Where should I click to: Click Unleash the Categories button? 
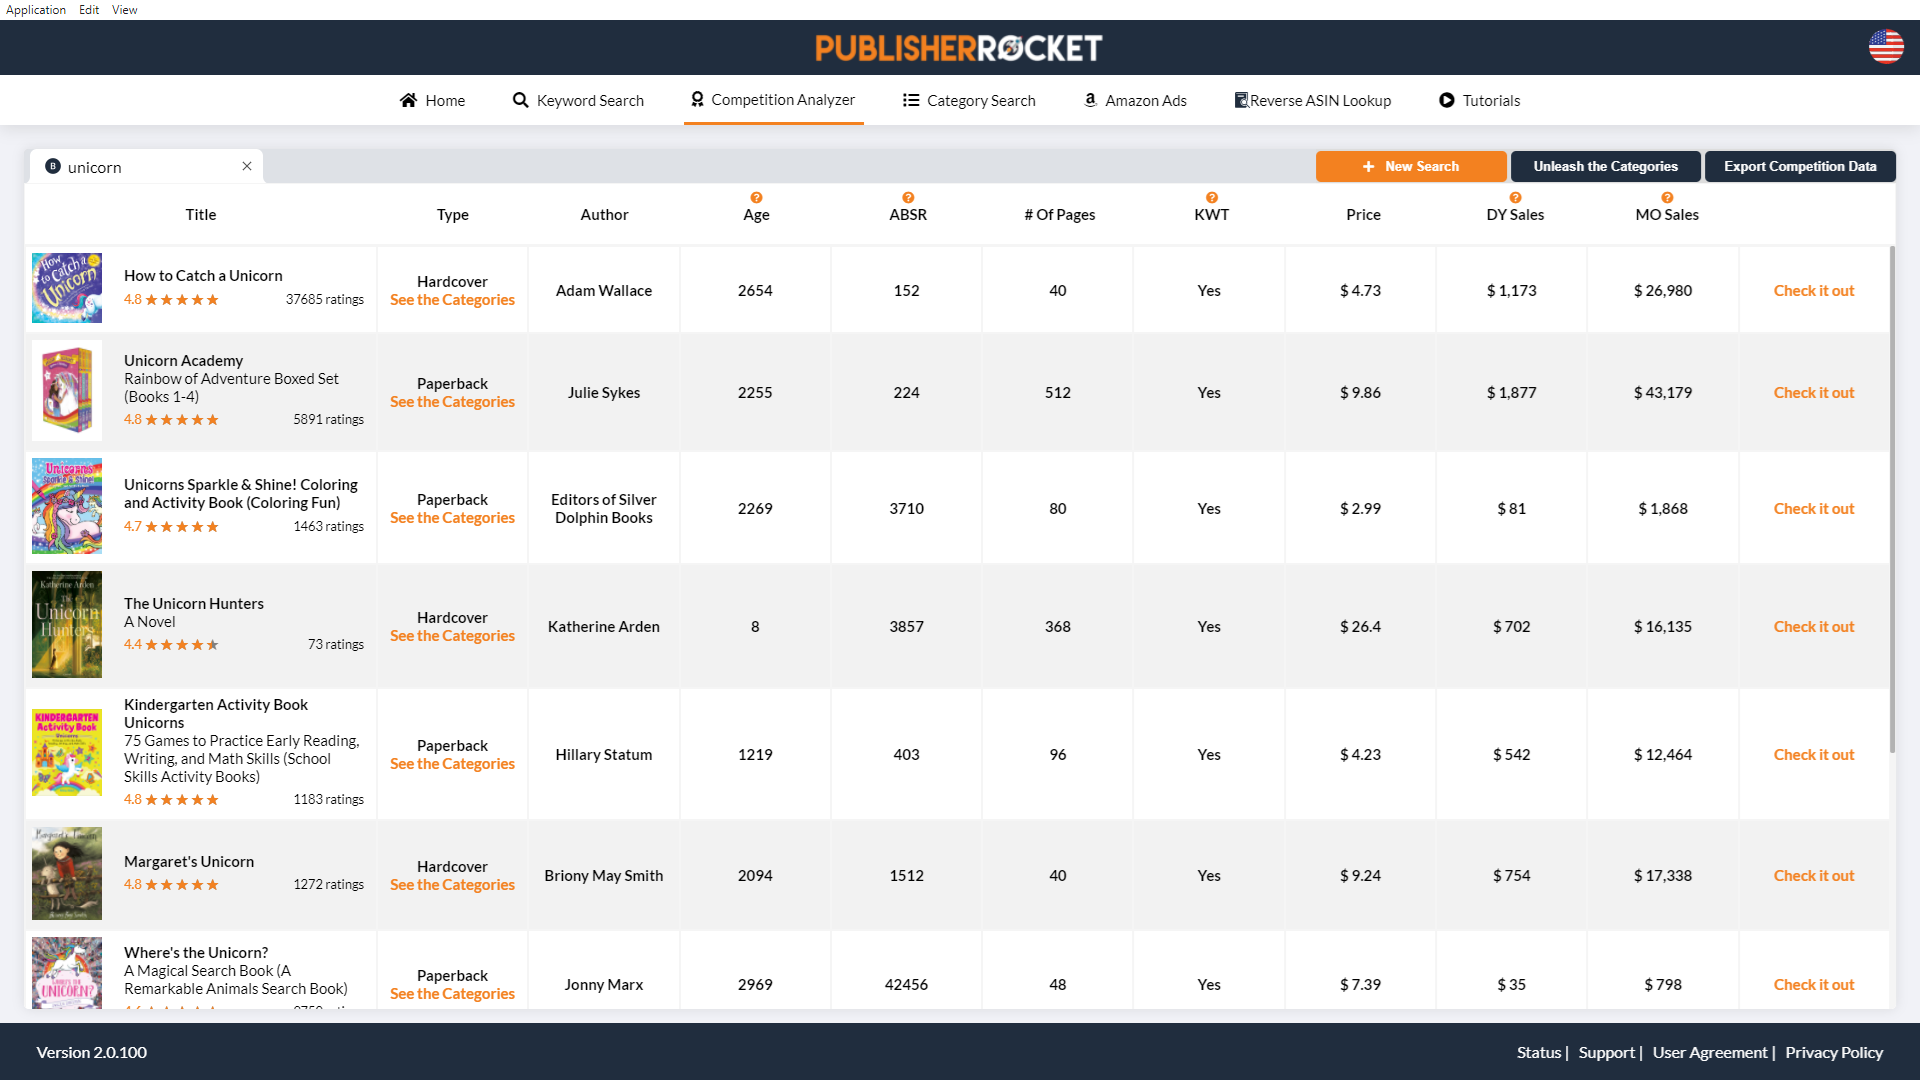coord(1605,166)
